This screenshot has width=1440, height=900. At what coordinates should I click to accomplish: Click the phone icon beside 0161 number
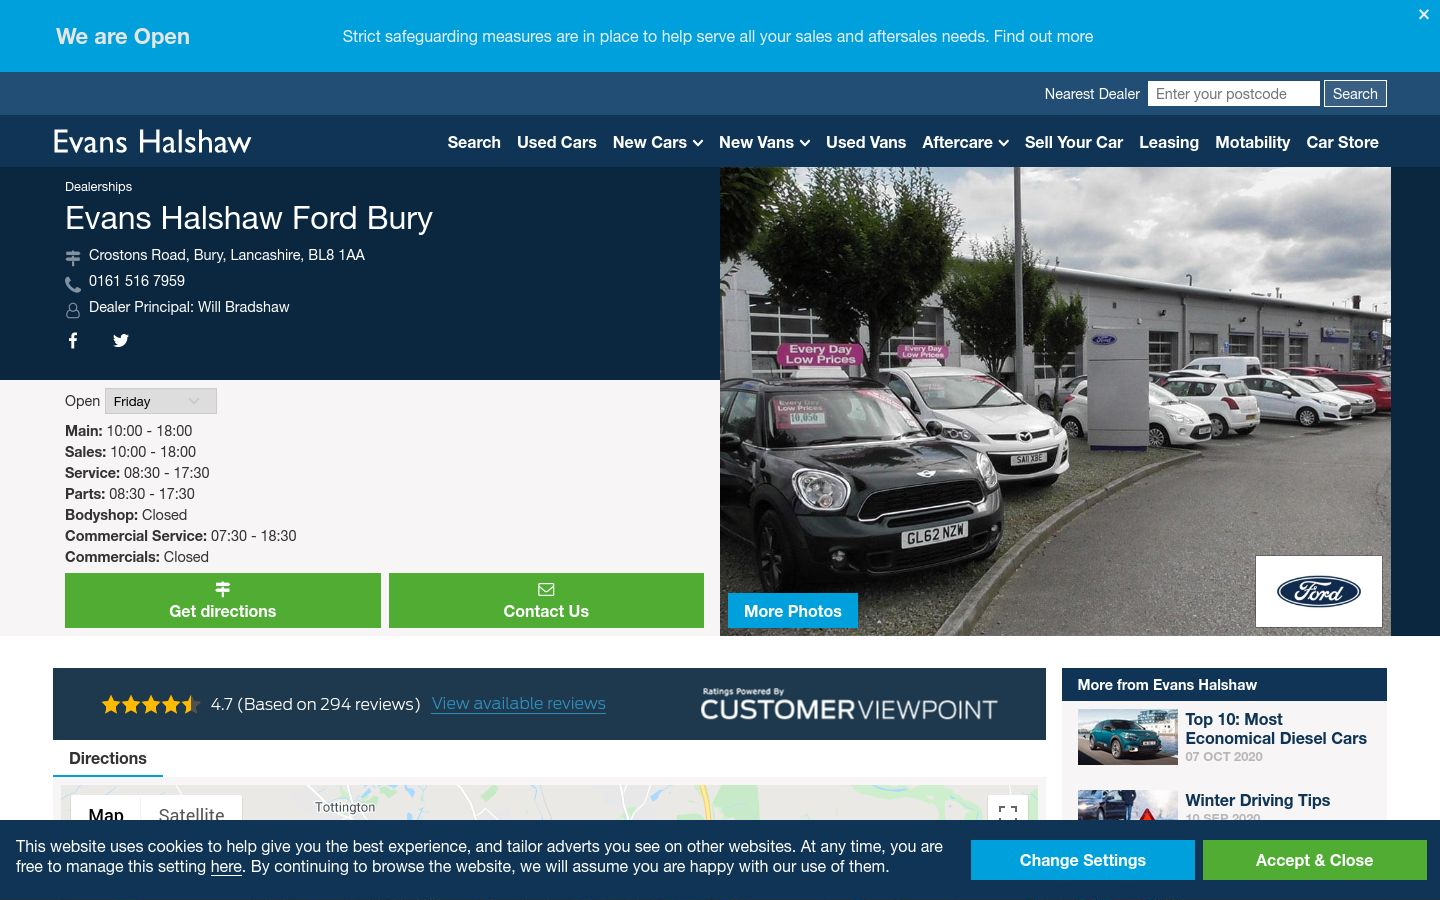(73, 284)
